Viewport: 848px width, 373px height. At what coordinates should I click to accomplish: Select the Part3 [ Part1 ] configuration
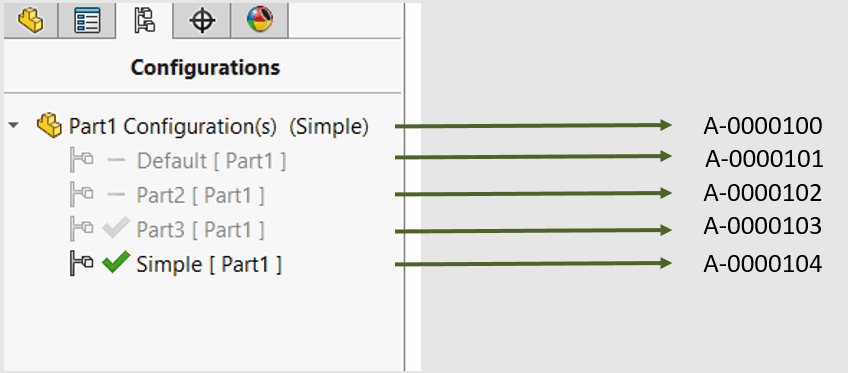tap(201, 230)
